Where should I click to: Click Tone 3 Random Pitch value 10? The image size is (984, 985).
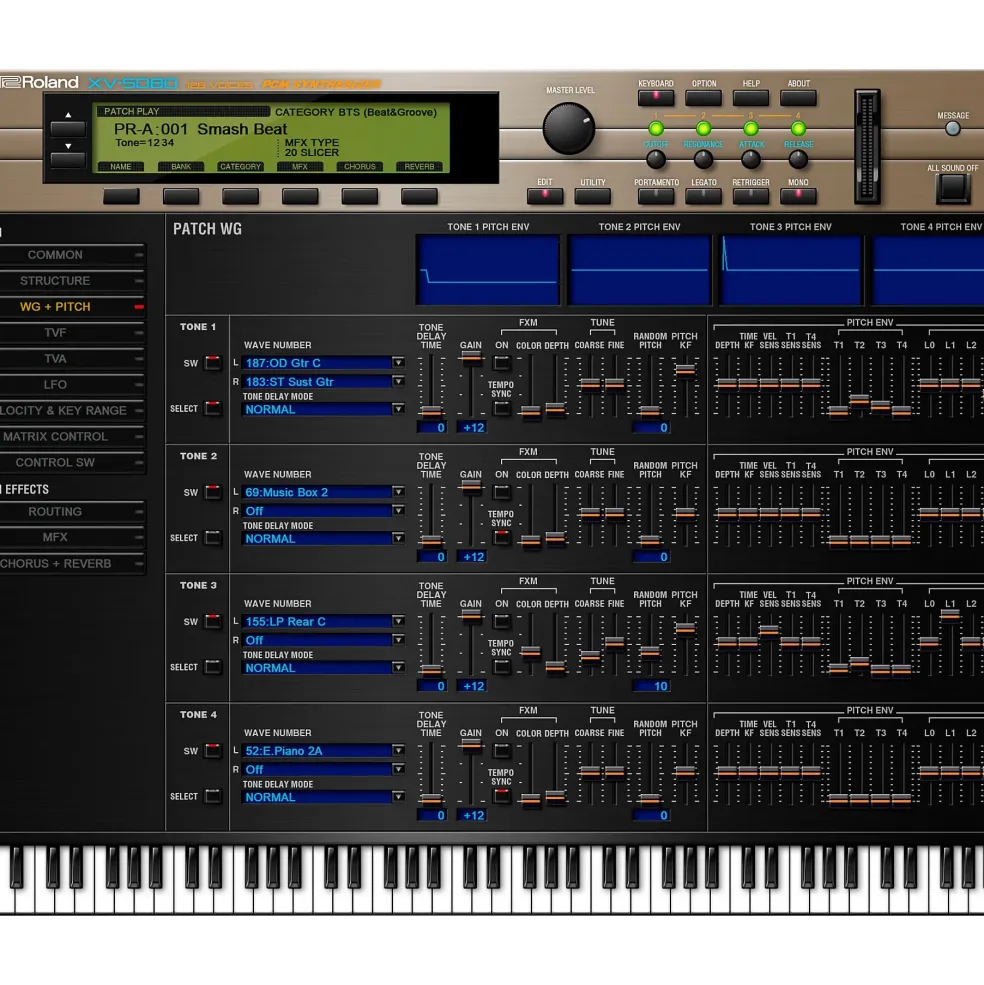(651, 687)
